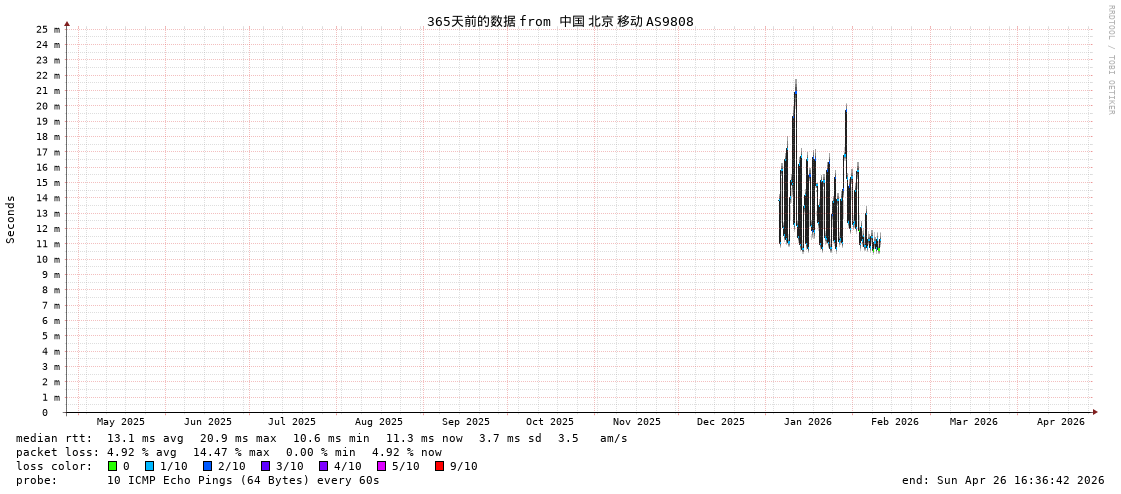Click the purple 3/10 loss swatch
Viewport: 1121px width, 494px height.
pos(265,466)
